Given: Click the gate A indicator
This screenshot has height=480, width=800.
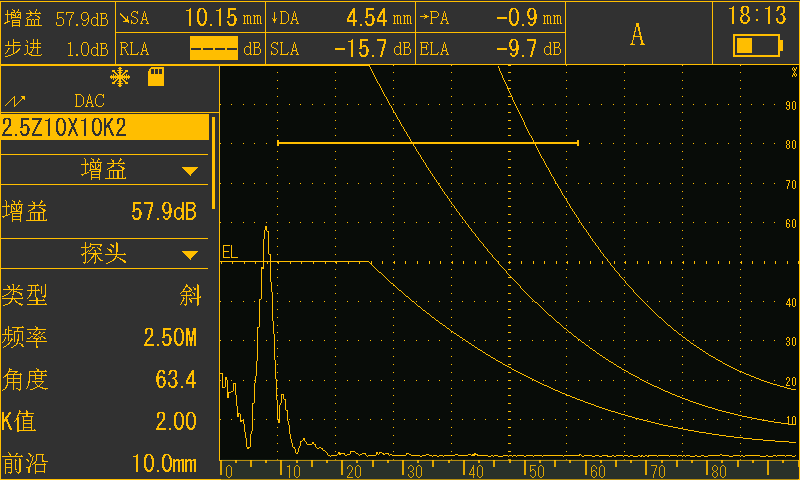Looking at the screenshot, I should point(637,35).
